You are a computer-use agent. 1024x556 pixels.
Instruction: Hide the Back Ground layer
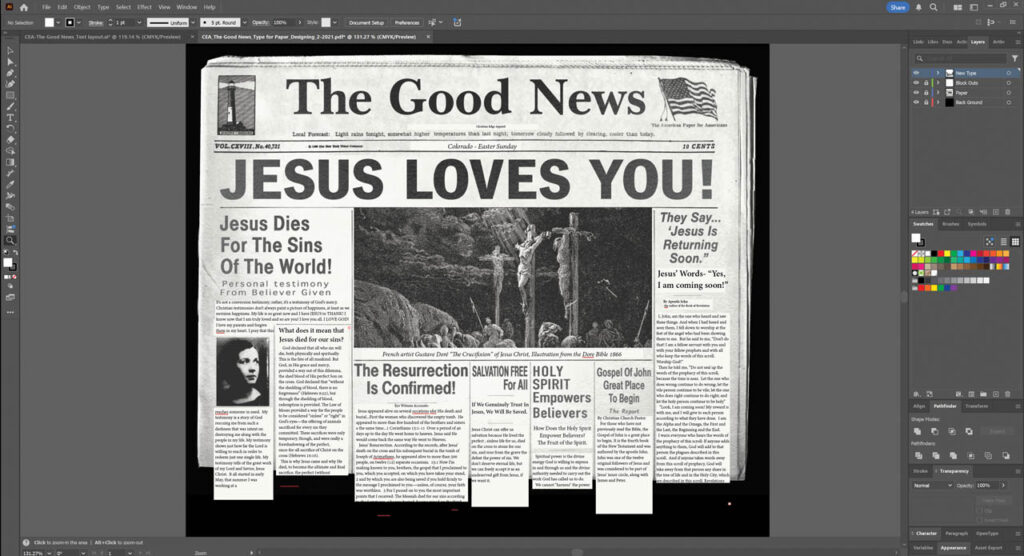[x=916, y=103]
